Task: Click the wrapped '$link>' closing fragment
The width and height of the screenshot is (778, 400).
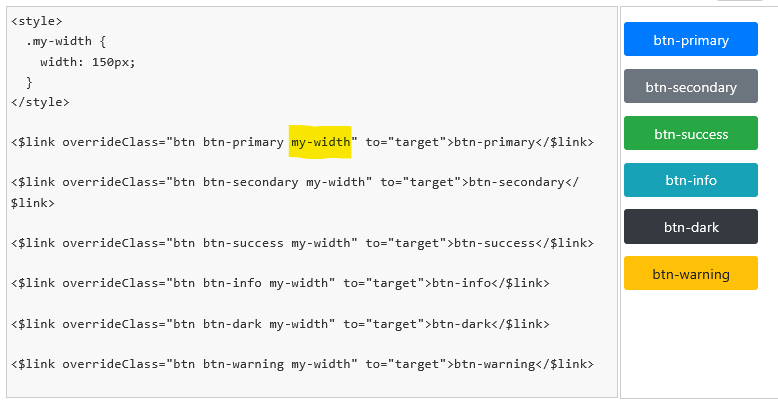Action: pos(33,203)
